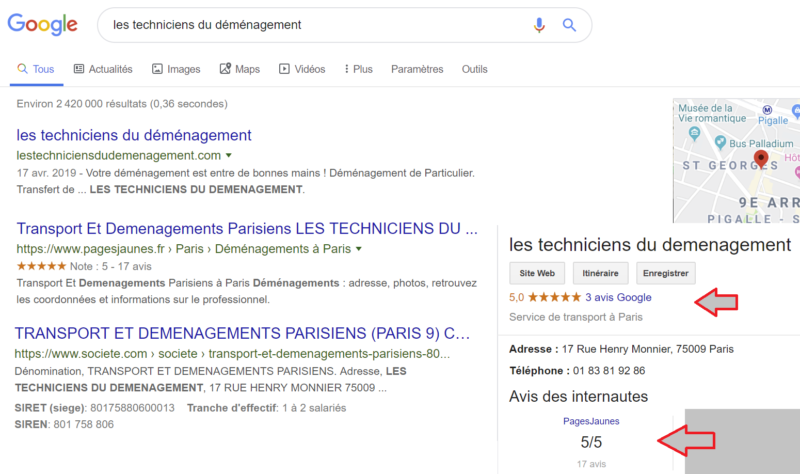Click the Pigalle metro icon on map
The width and height of the screenshot is (800, 474).
pos(767,110)
